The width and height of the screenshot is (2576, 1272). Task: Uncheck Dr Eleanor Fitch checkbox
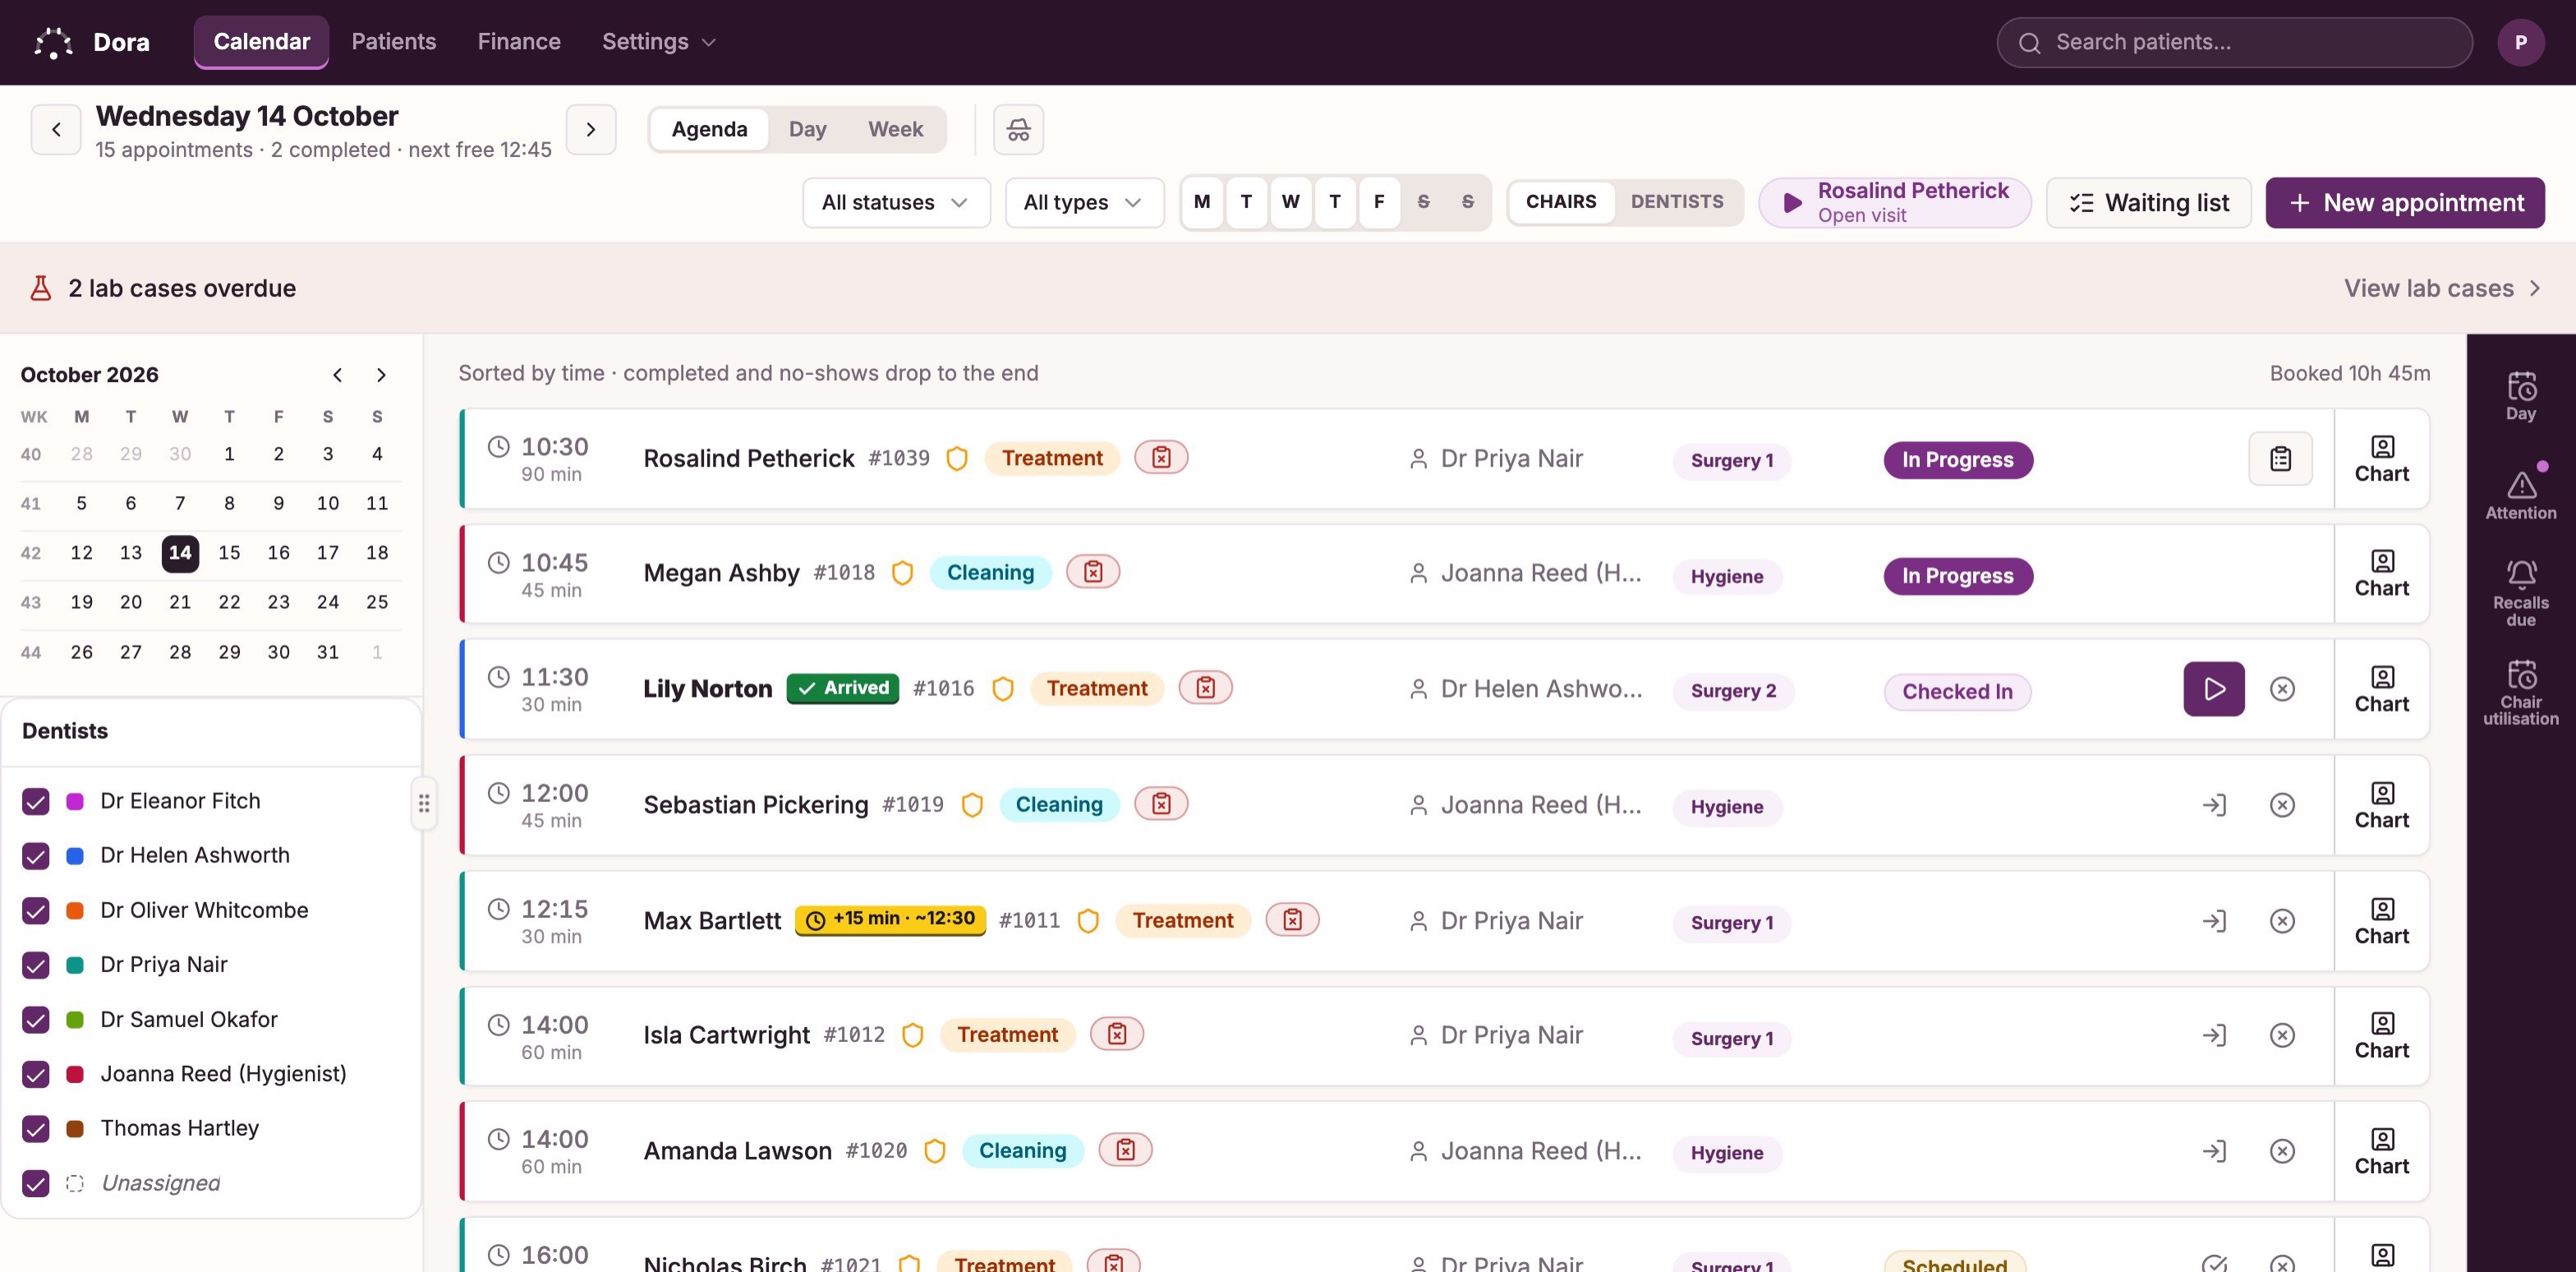36,802
